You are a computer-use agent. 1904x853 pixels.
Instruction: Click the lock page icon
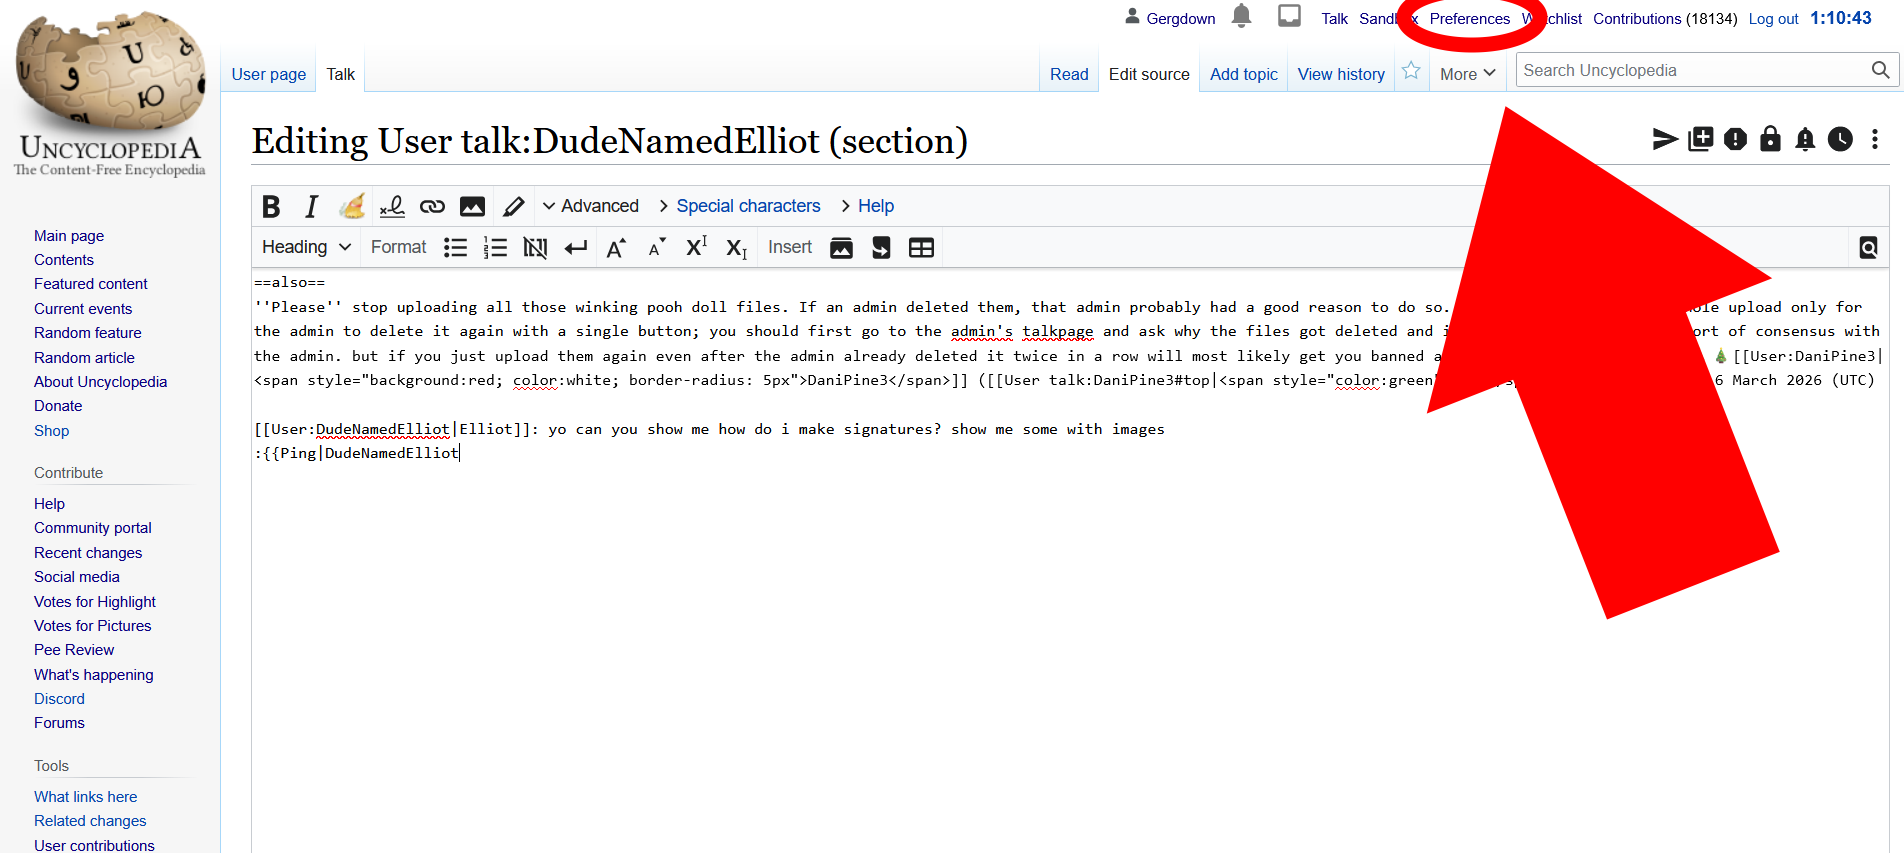click(1770, 139)
